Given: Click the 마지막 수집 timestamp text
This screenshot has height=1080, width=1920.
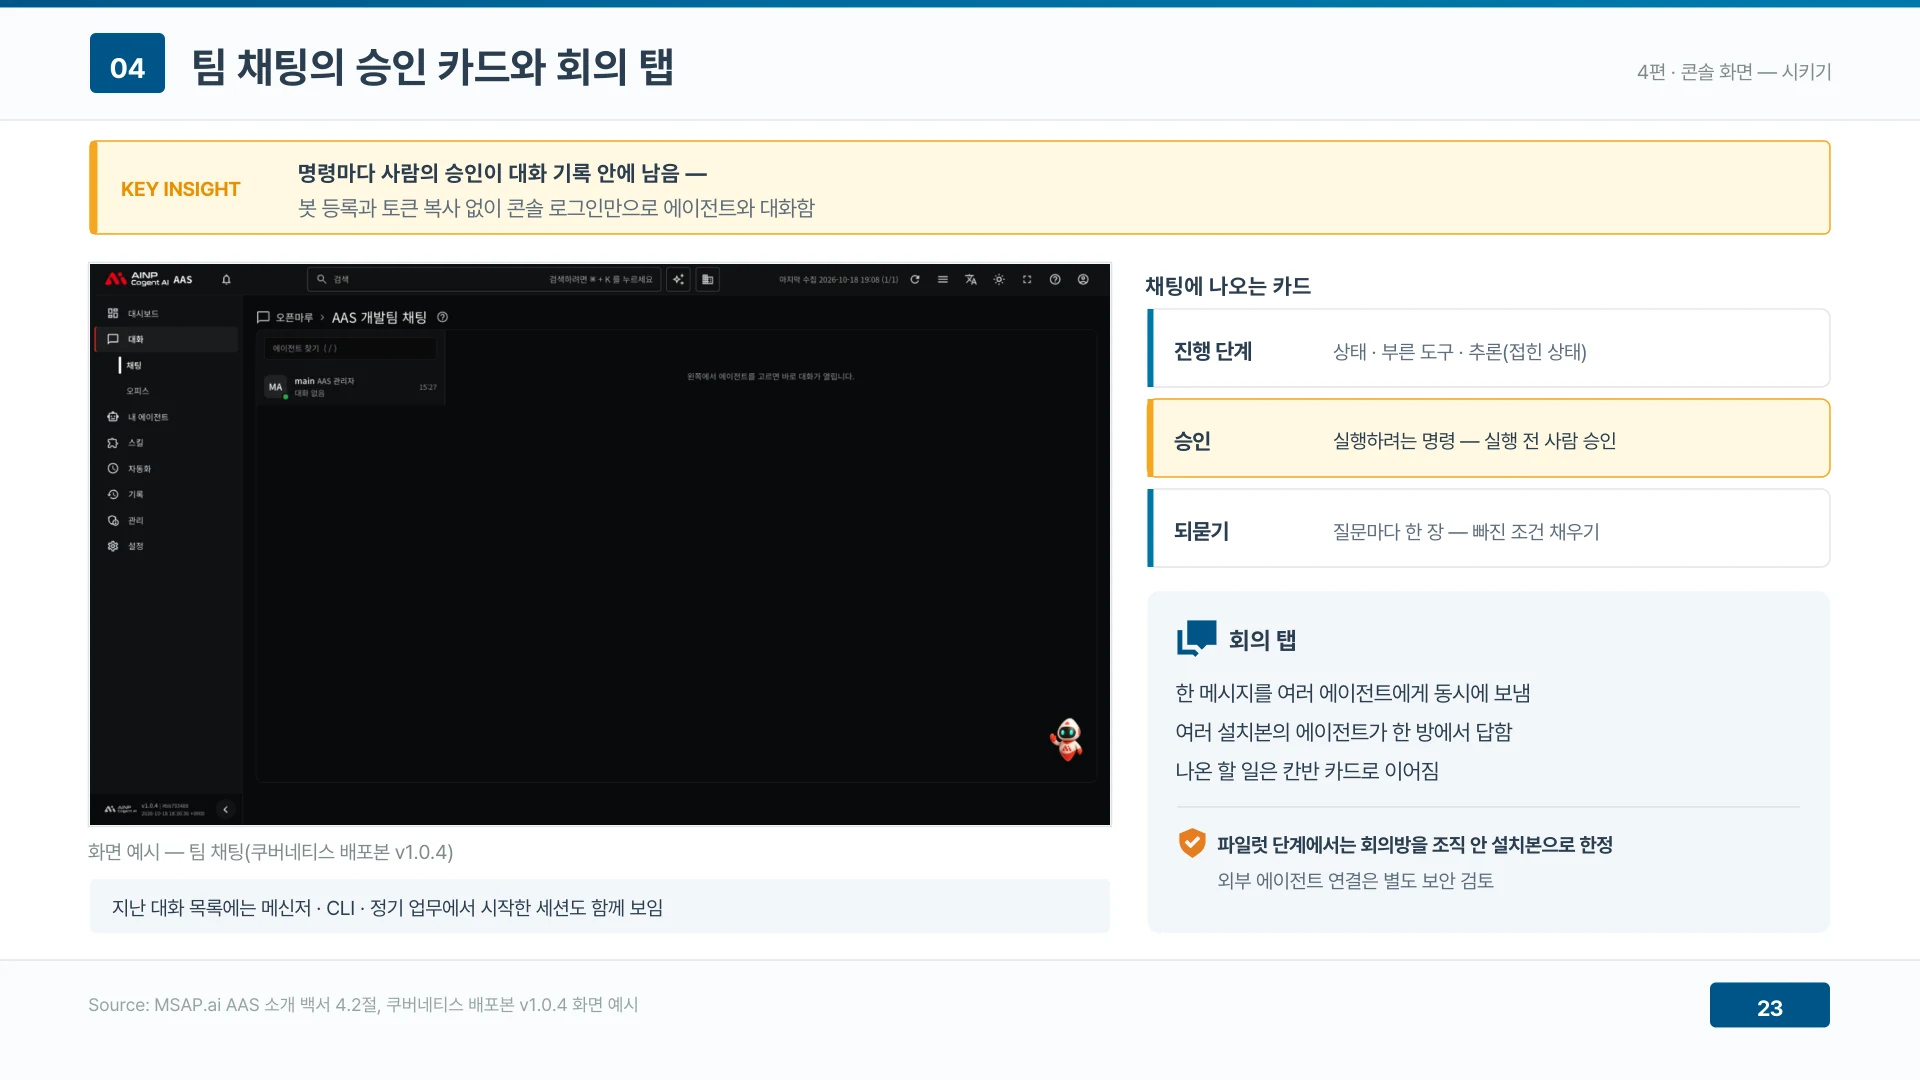Looking at the screenshot, I should pyautogui.click(x=838, y=280).
